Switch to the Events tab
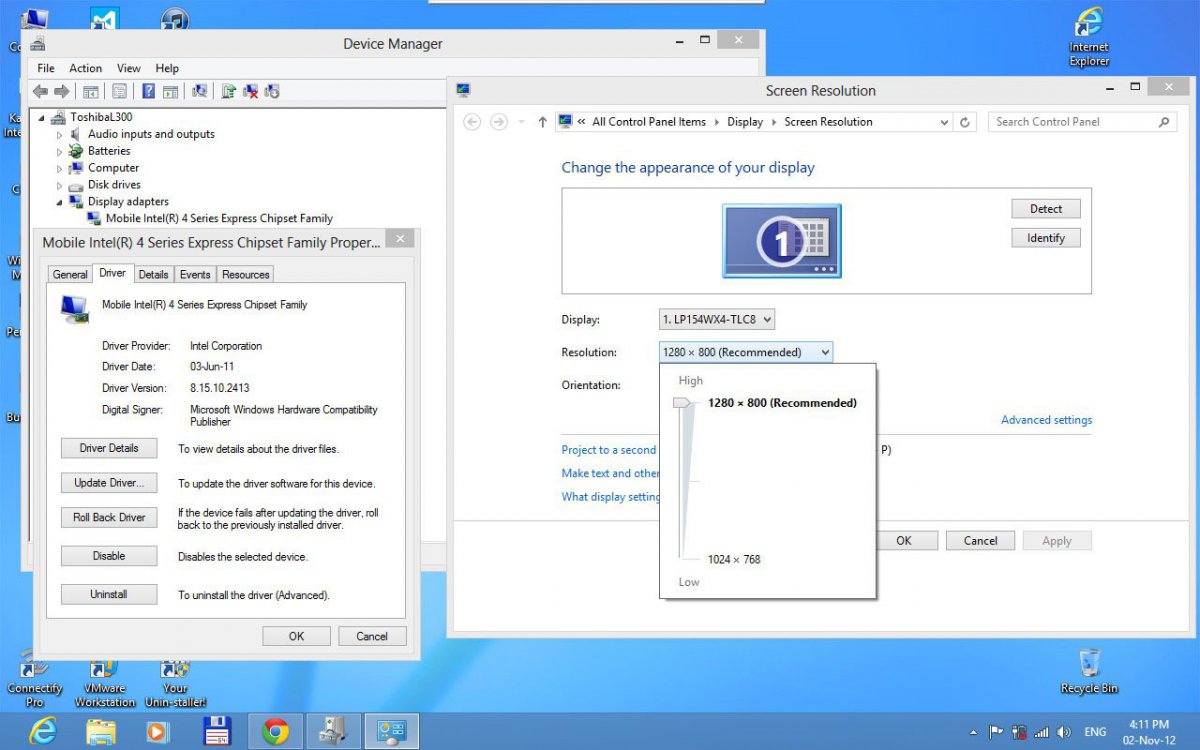The width and height of the screenshot is (1200, 750). 195,275
